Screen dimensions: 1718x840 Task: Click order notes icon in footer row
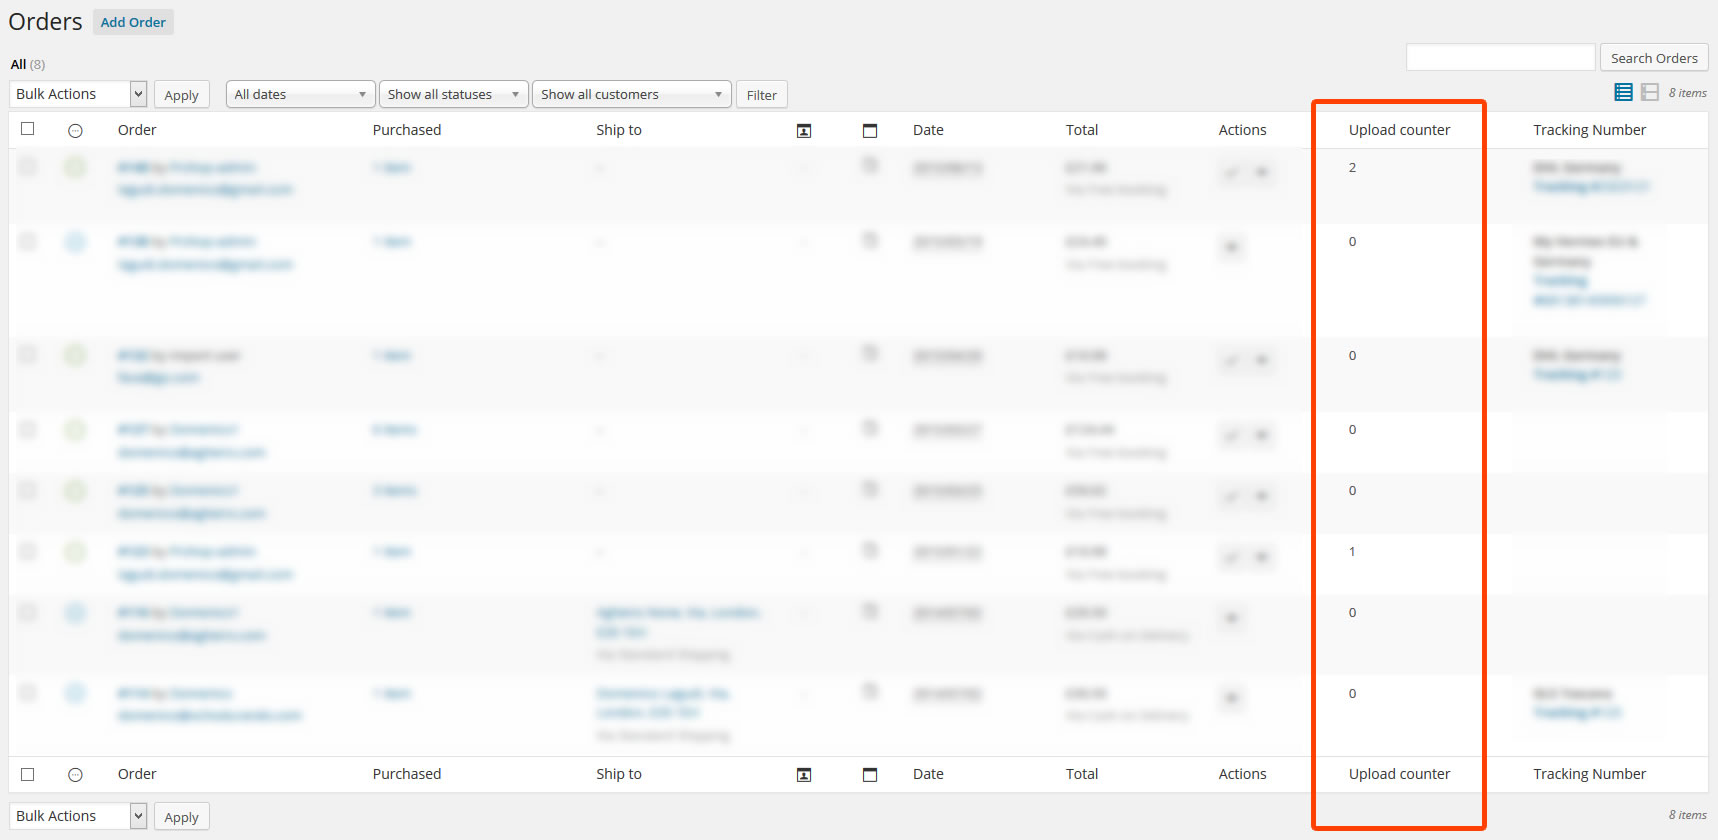870,775
